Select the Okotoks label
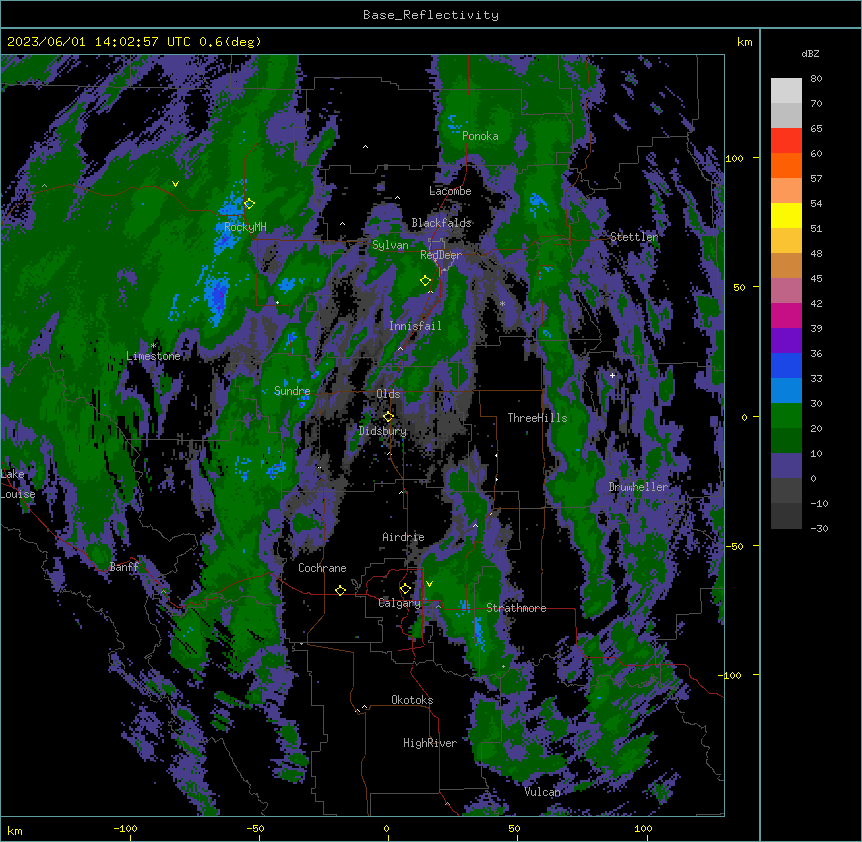862x842 pixels. click(x=412, y=700)
